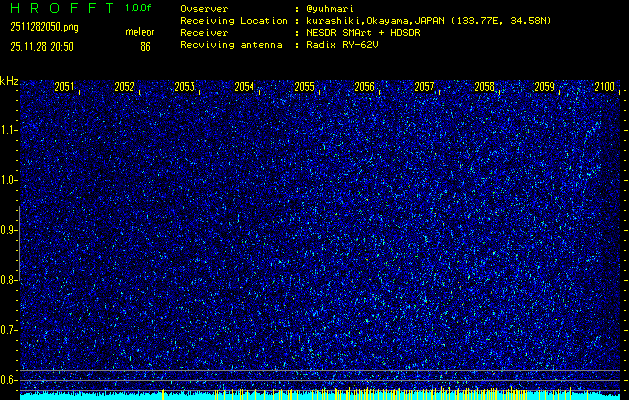This screenshot has height=400, width=629.
Task: Click the 2057 time marker
Action: pyautogui.click(x=424, y=87)
